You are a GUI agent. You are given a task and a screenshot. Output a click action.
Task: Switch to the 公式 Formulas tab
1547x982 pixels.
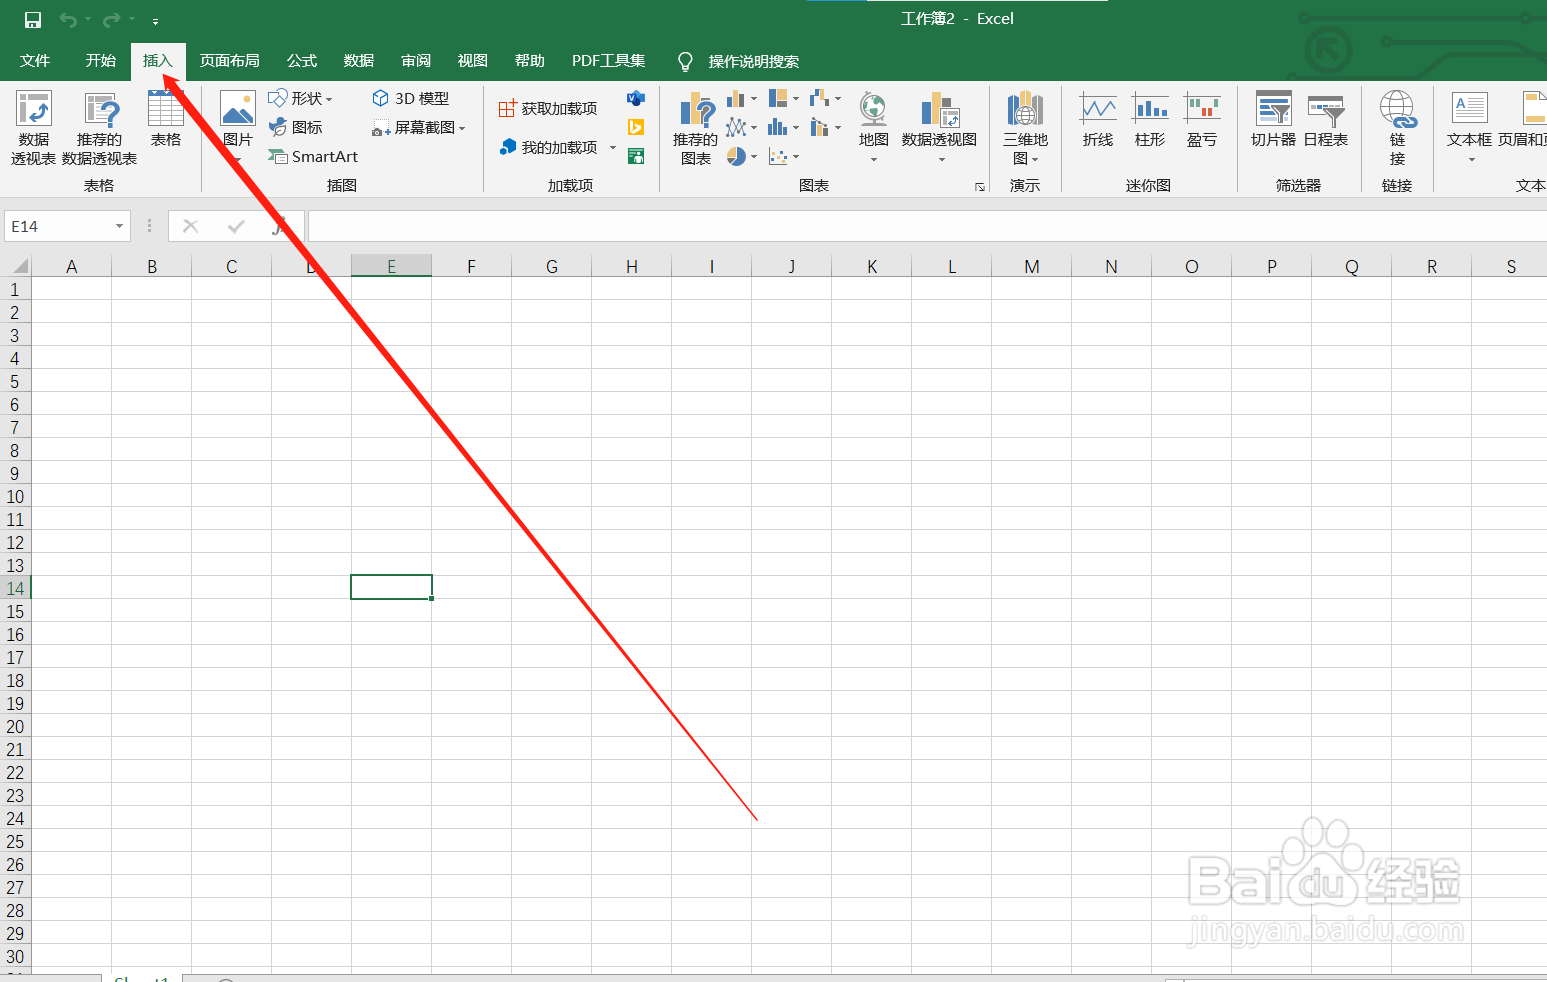[x=302, y=61]
